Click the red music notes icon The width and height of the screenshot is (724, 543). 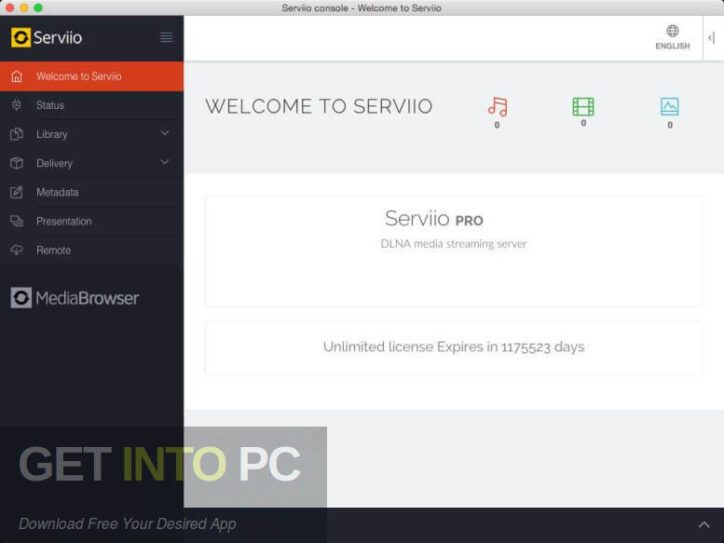(498, 107)
